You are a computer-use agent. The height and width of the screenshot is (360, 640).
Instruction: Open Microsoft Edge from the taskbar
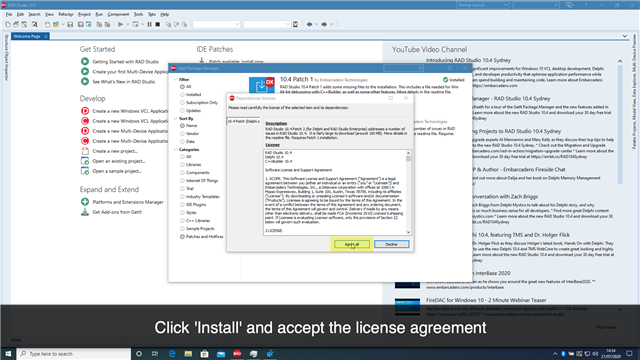[x=172, y=354]
